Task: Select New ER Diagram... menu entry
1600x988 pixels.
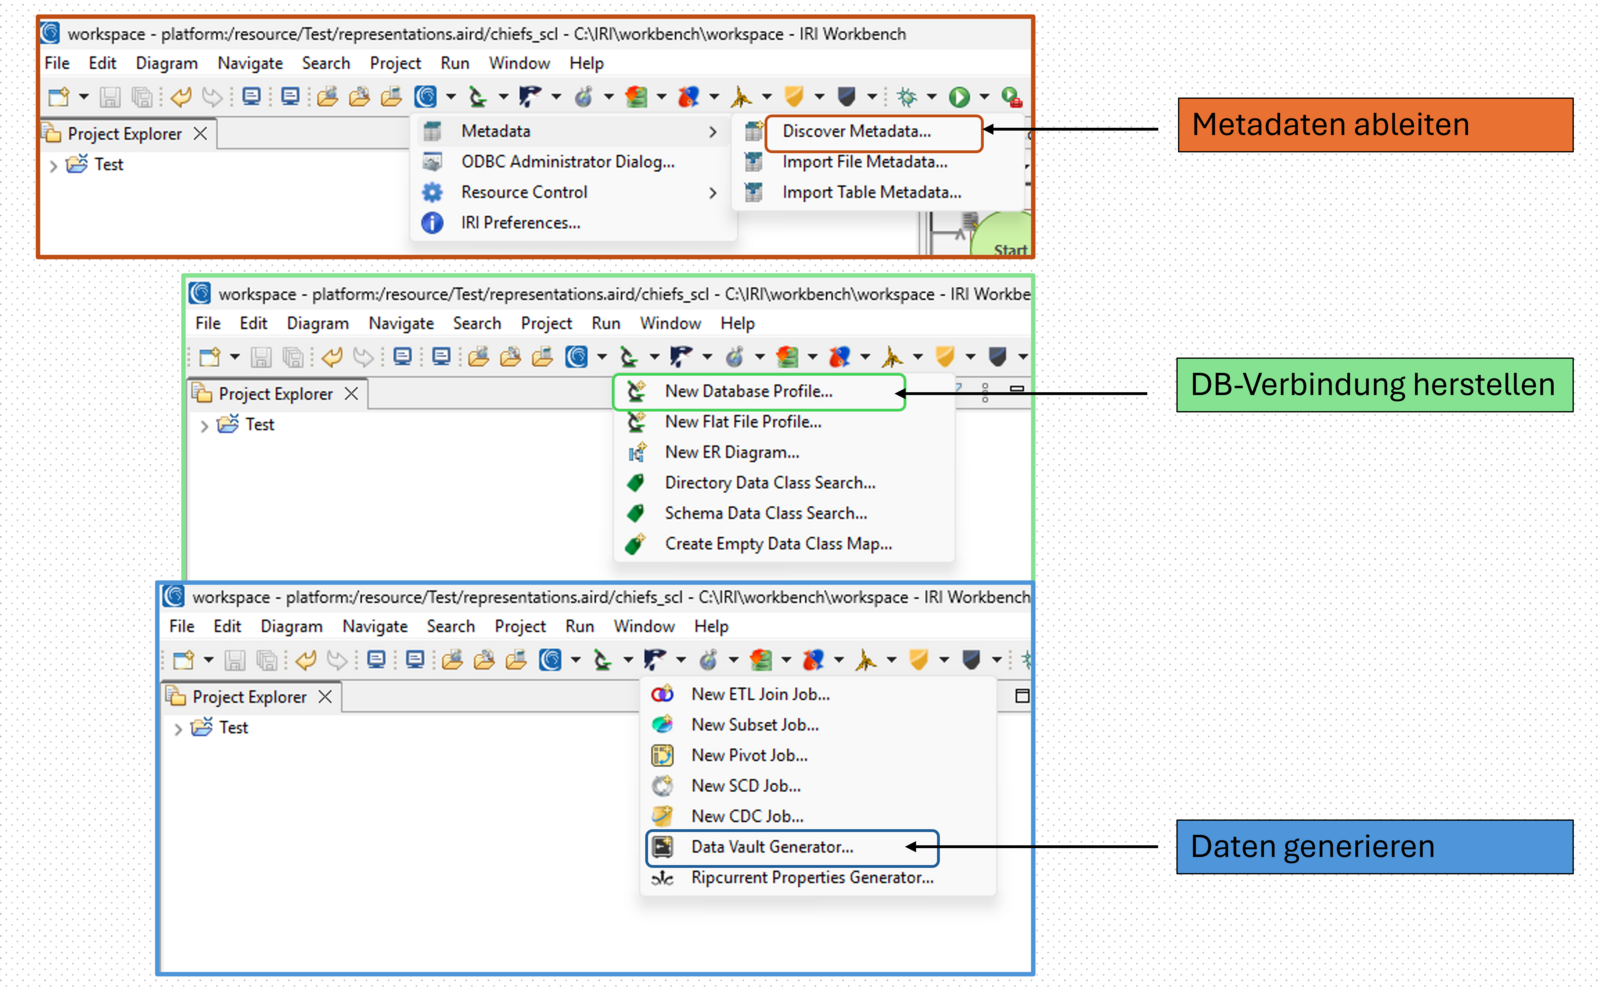Action: [731, 452]
